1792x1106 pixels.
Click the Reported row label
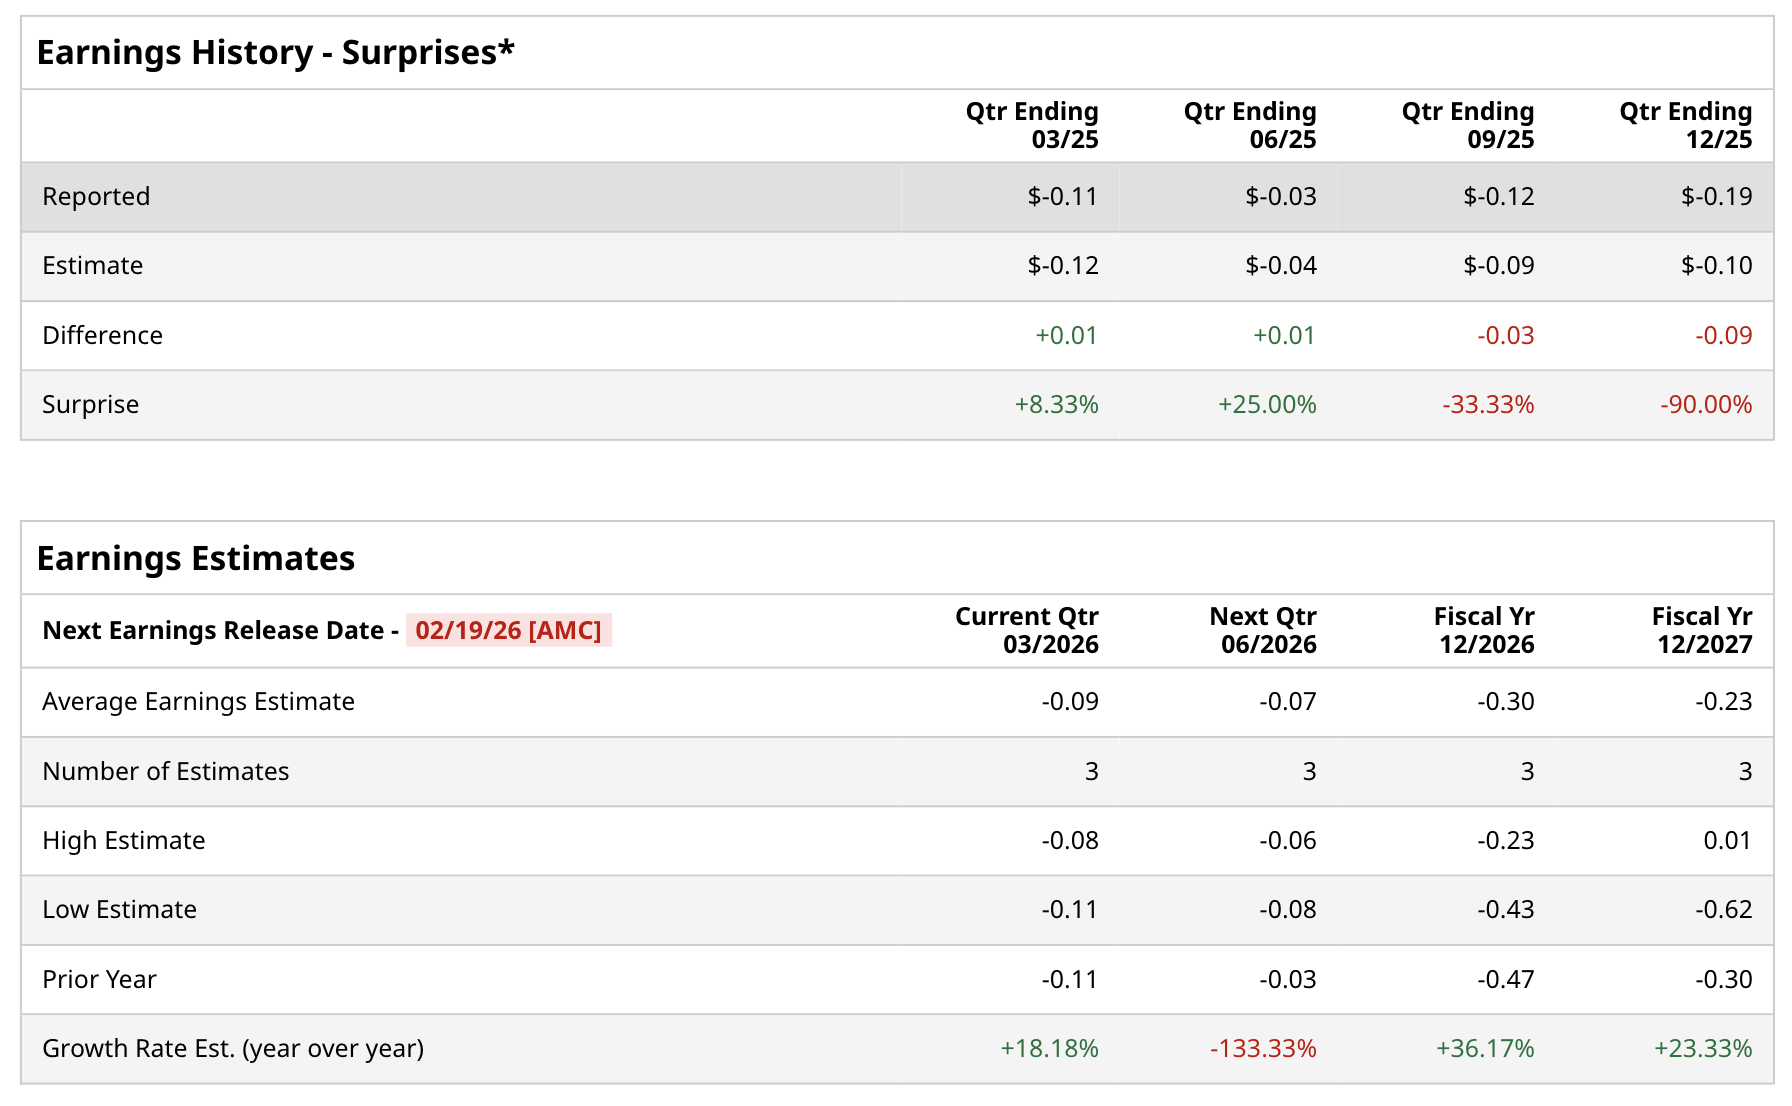(96, 197)
